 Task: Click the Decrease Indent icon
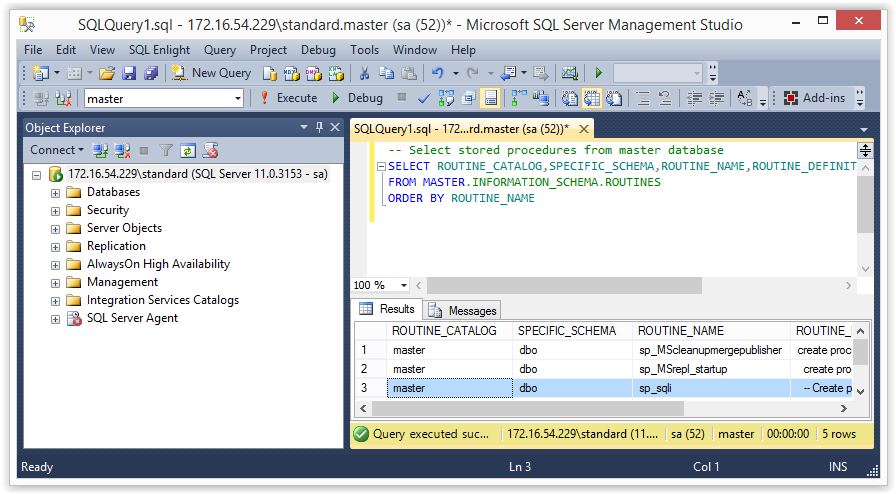tap(694, 98)
